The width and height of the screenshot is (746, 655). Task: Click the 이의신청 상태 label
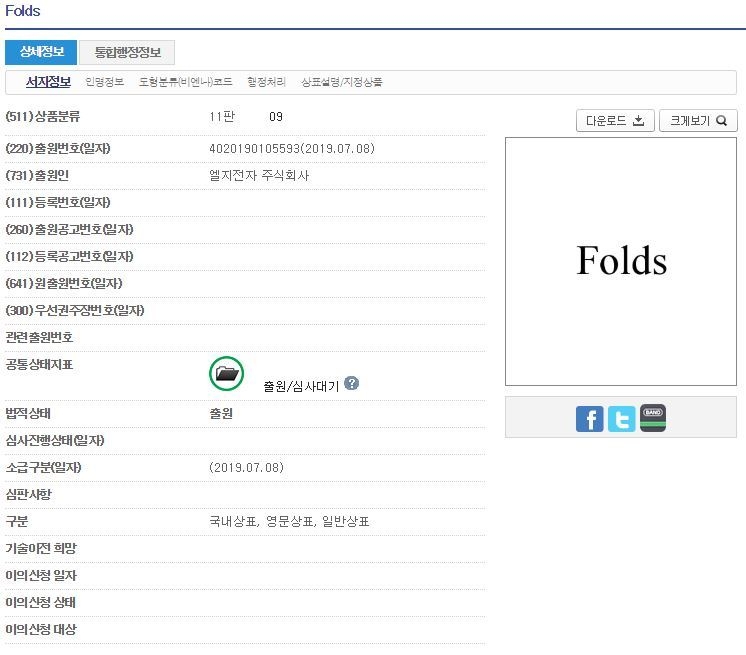tap(40, 602)
